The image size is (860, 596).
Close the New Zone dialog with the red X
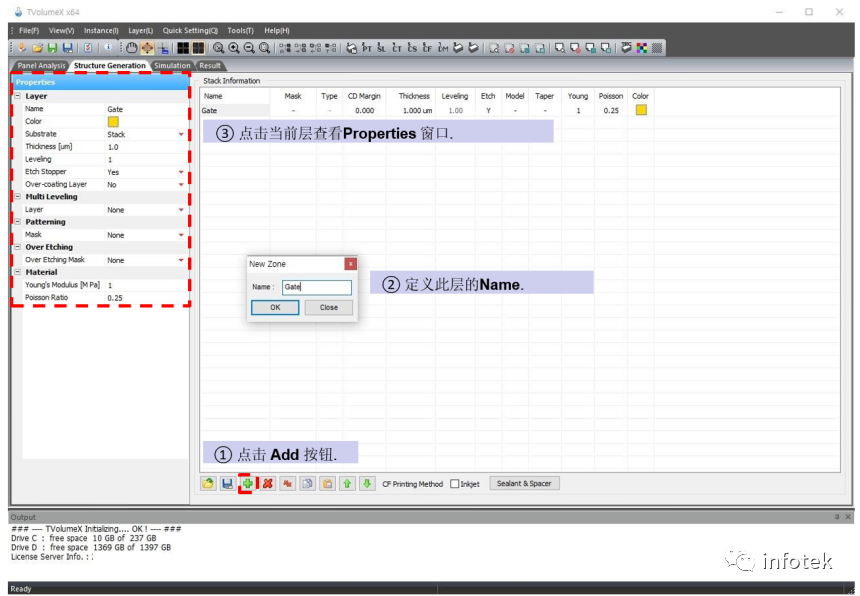350,264
